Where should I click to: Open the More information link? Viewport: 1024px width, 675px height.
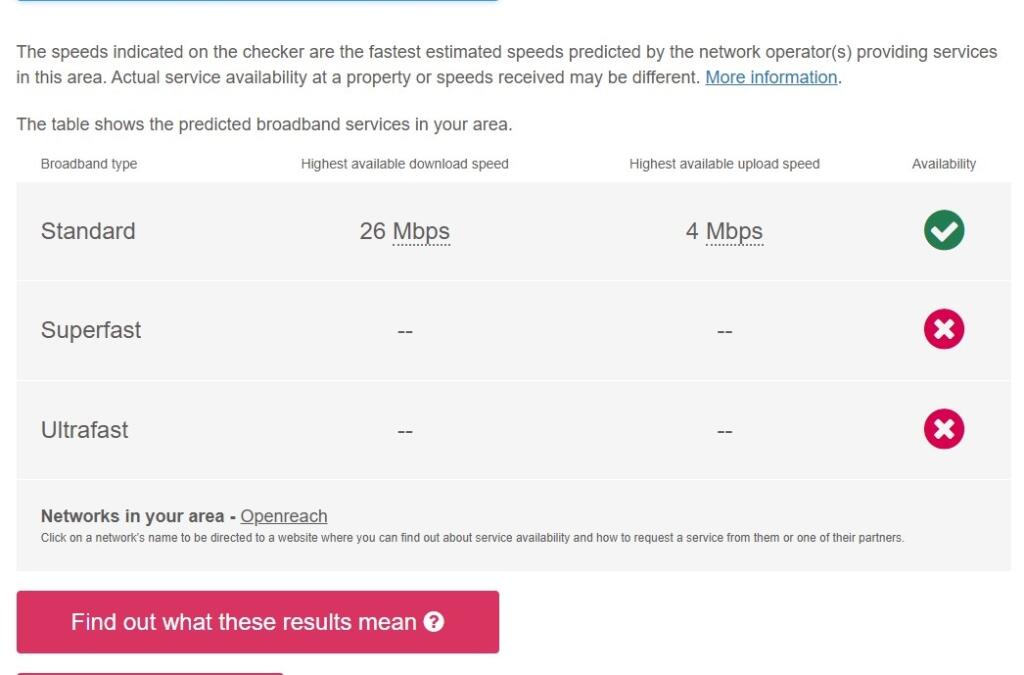click(x=771, y=77)
